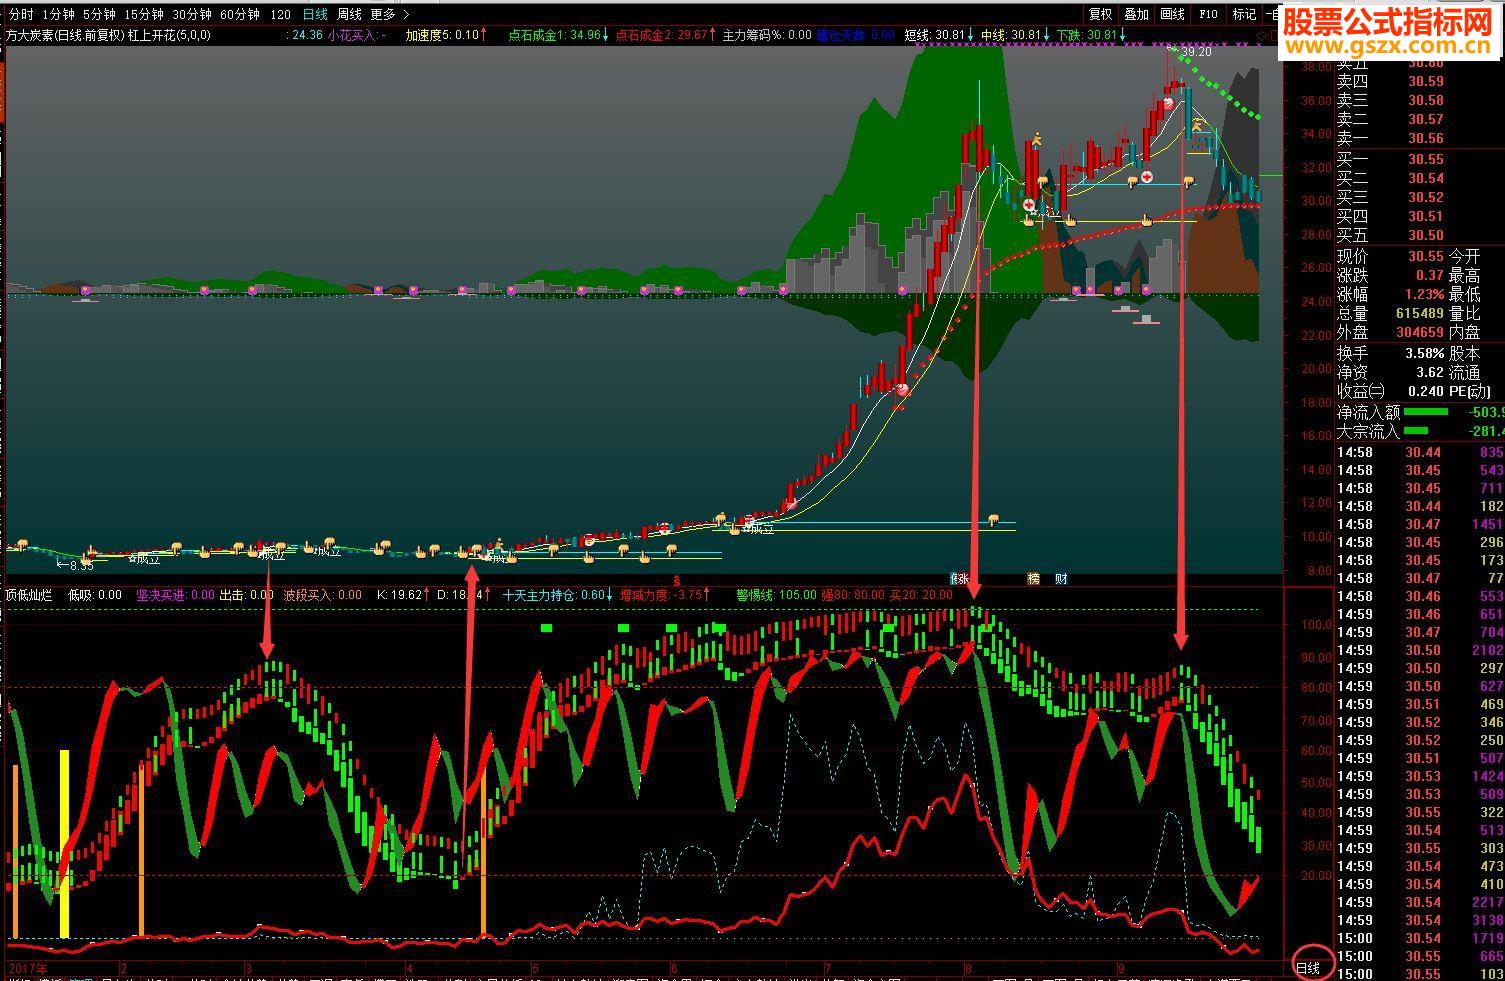Select the 日线 daily tab
This screenshot has height=981, width=1505.
(315, 14)
